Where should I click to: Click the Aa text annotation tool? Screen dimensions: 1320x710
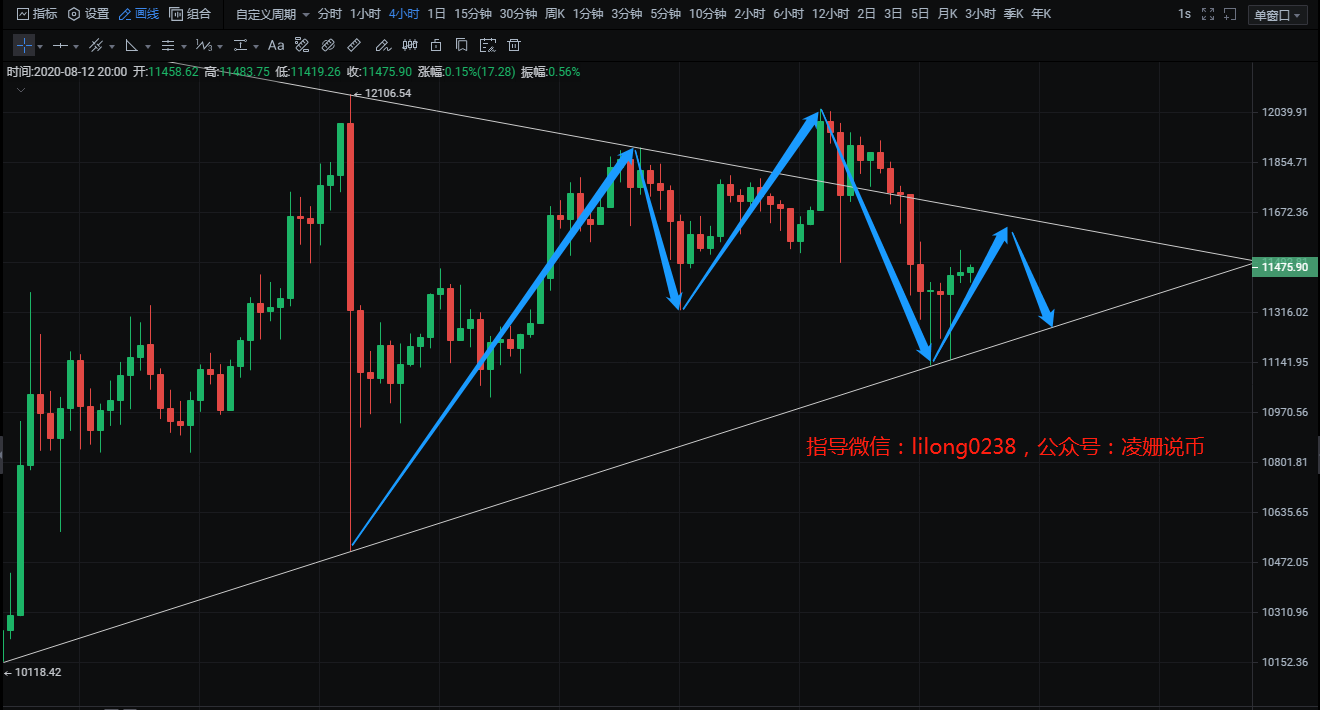click(276, 46)
